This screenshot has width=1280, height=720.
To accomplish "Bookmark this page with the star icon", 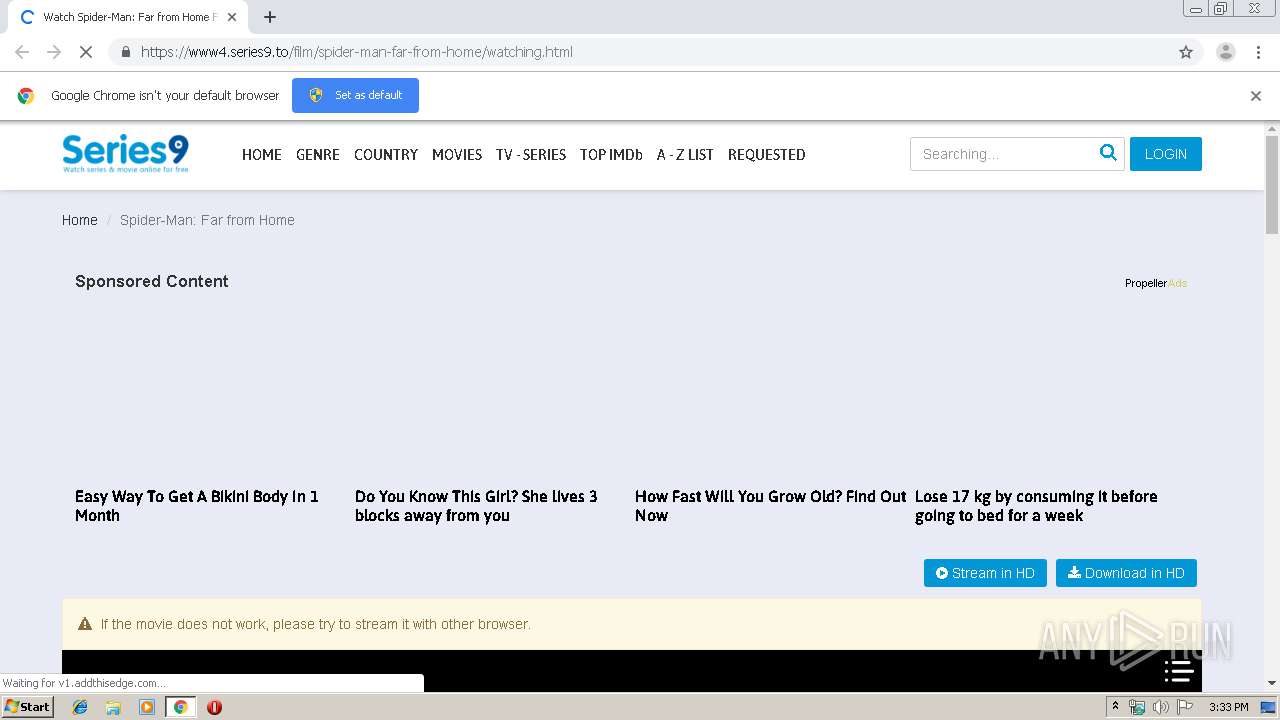I will pos(1186,52).
